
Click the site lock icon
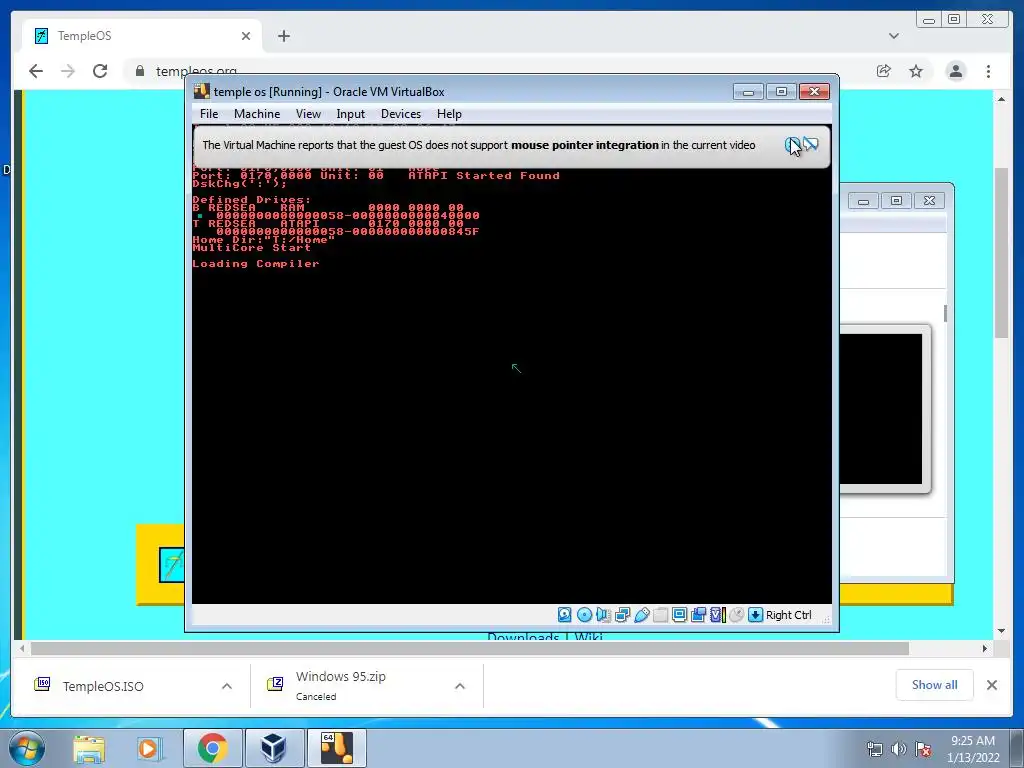click(x=140, y=71)
